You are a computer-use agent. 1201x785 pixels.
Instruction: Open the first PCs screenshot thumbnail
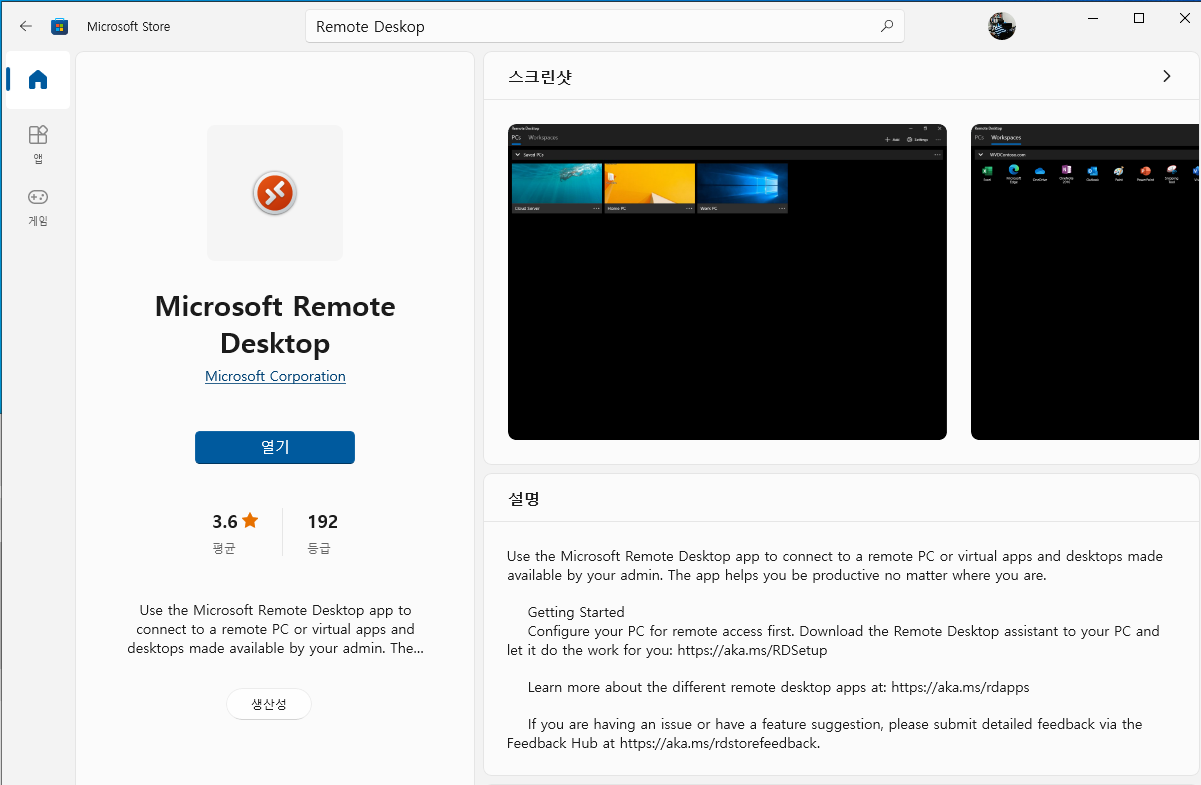tap(727, 282)
